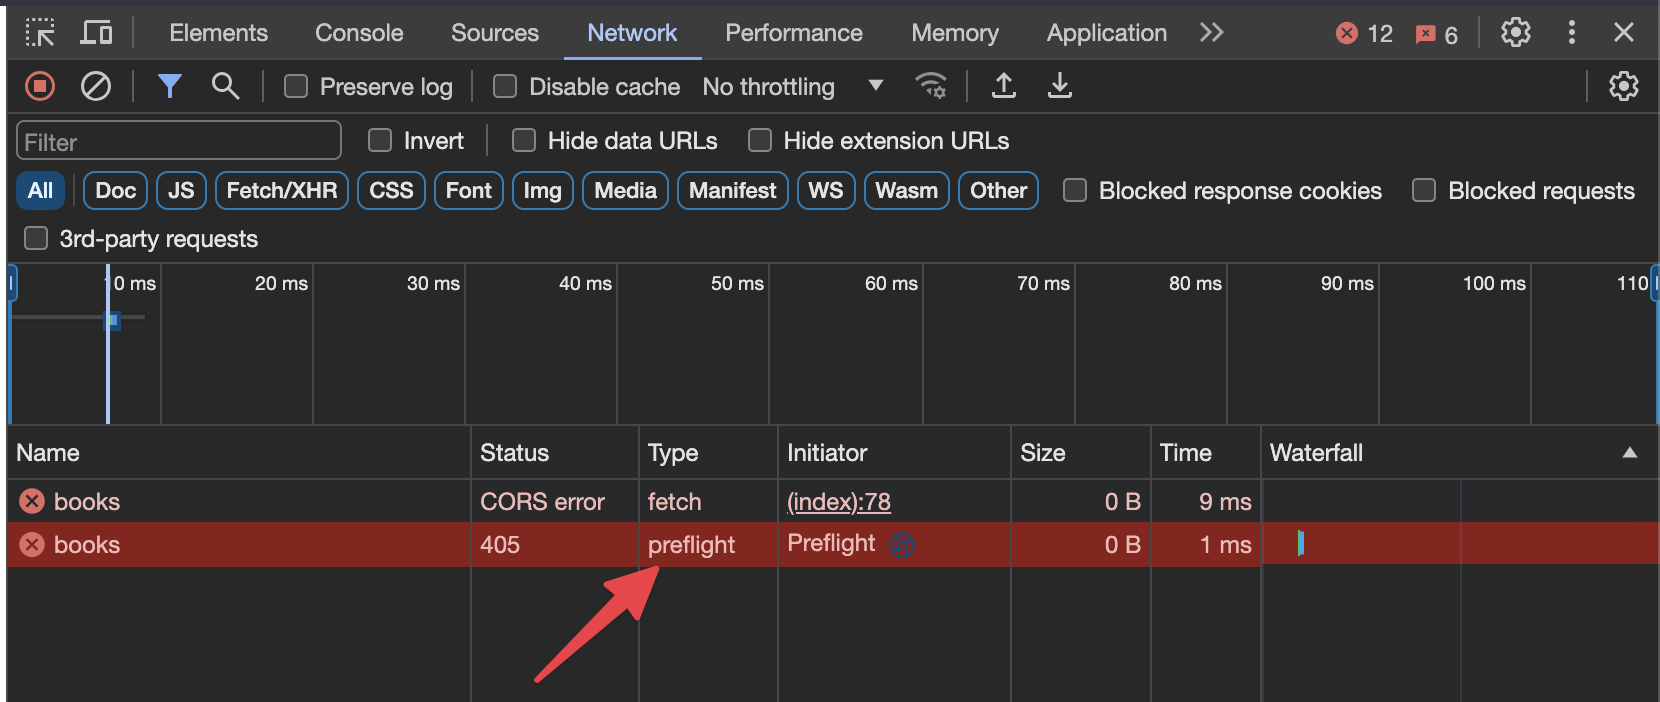
Task: Toggle the network filter funnel icon
Action: pyautogui.click(x=170, y=87)
